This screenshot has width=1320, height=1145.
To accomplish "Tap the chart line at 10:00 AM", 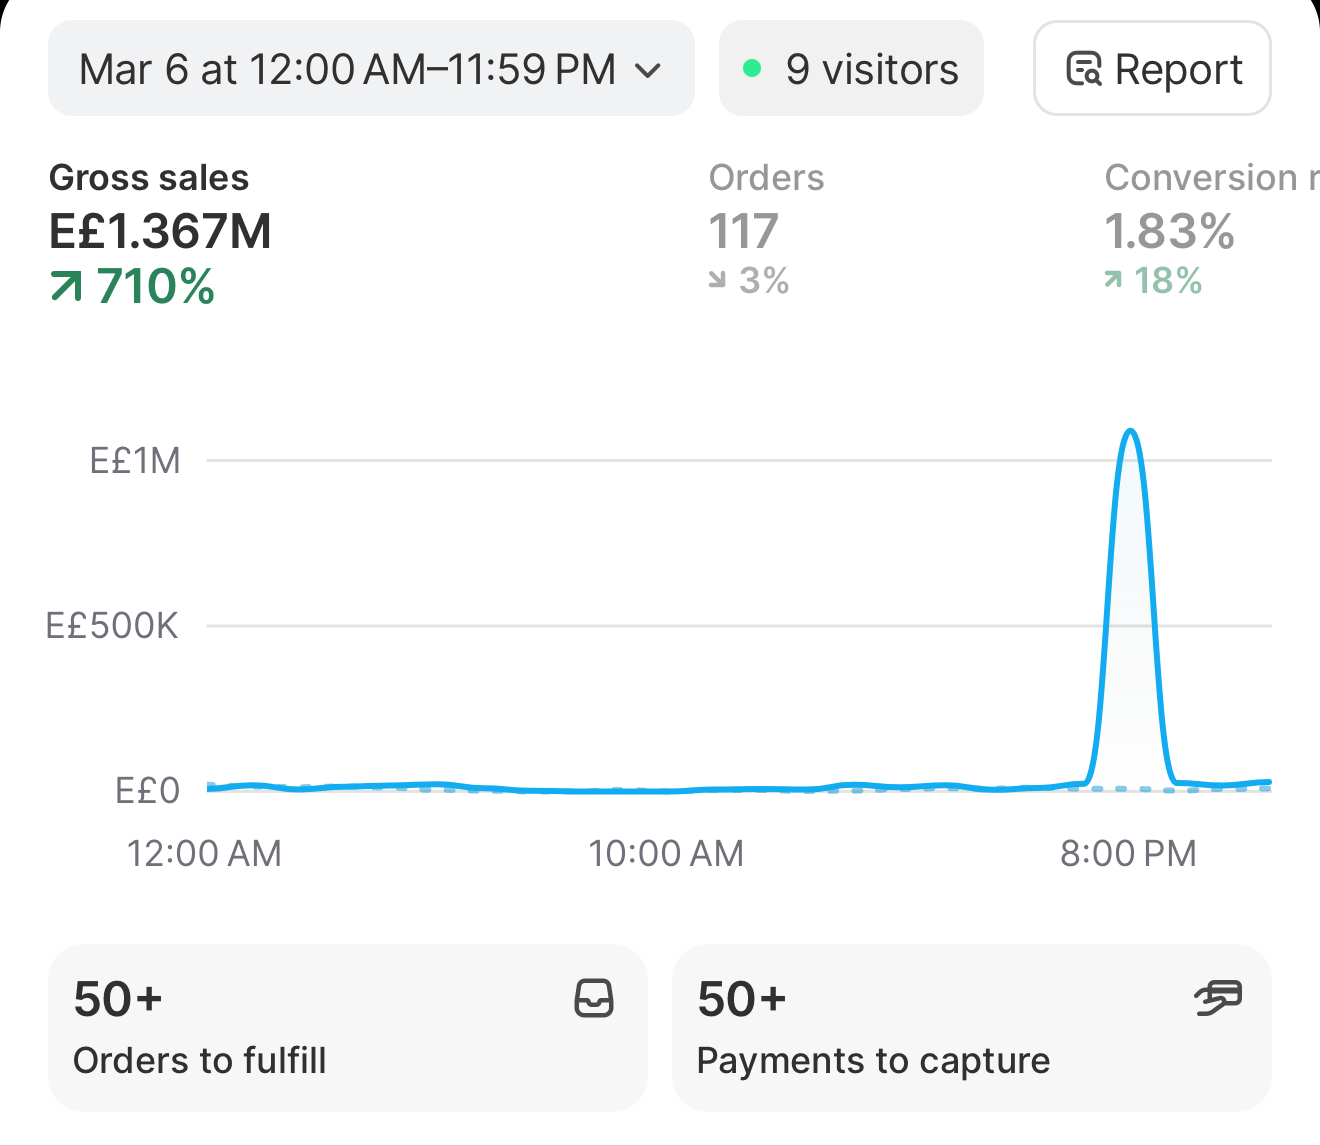I will pyautogui.click(x=666, y=790).
